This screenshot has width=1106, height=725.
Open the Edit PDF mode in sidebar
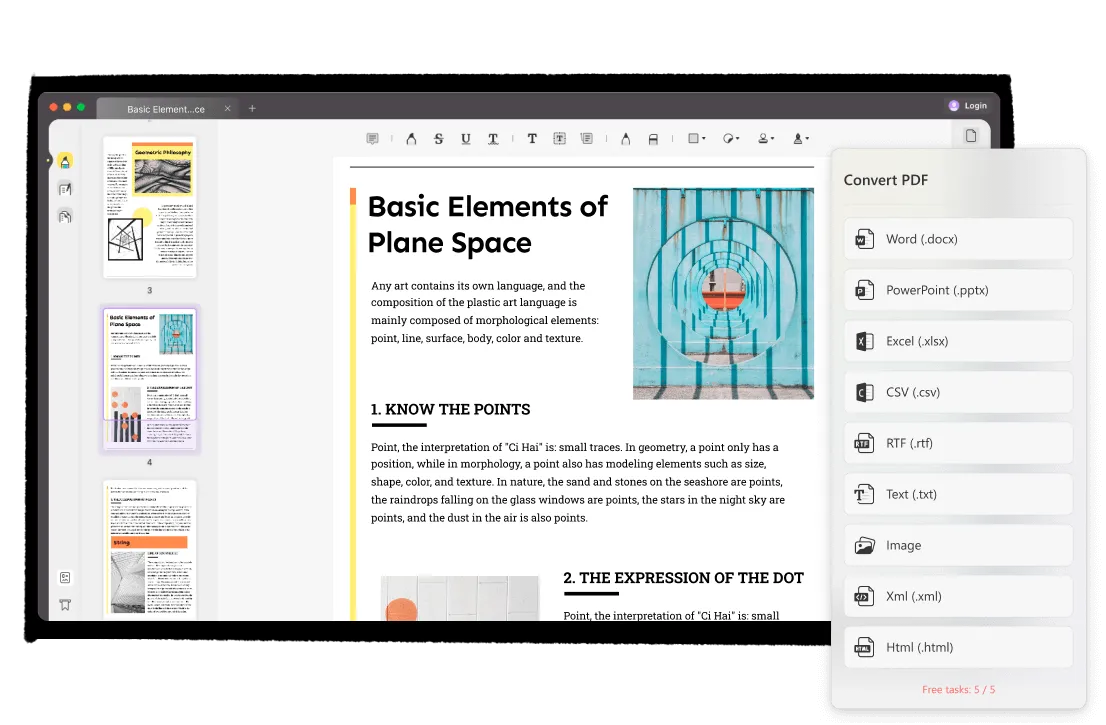point(65,189)
